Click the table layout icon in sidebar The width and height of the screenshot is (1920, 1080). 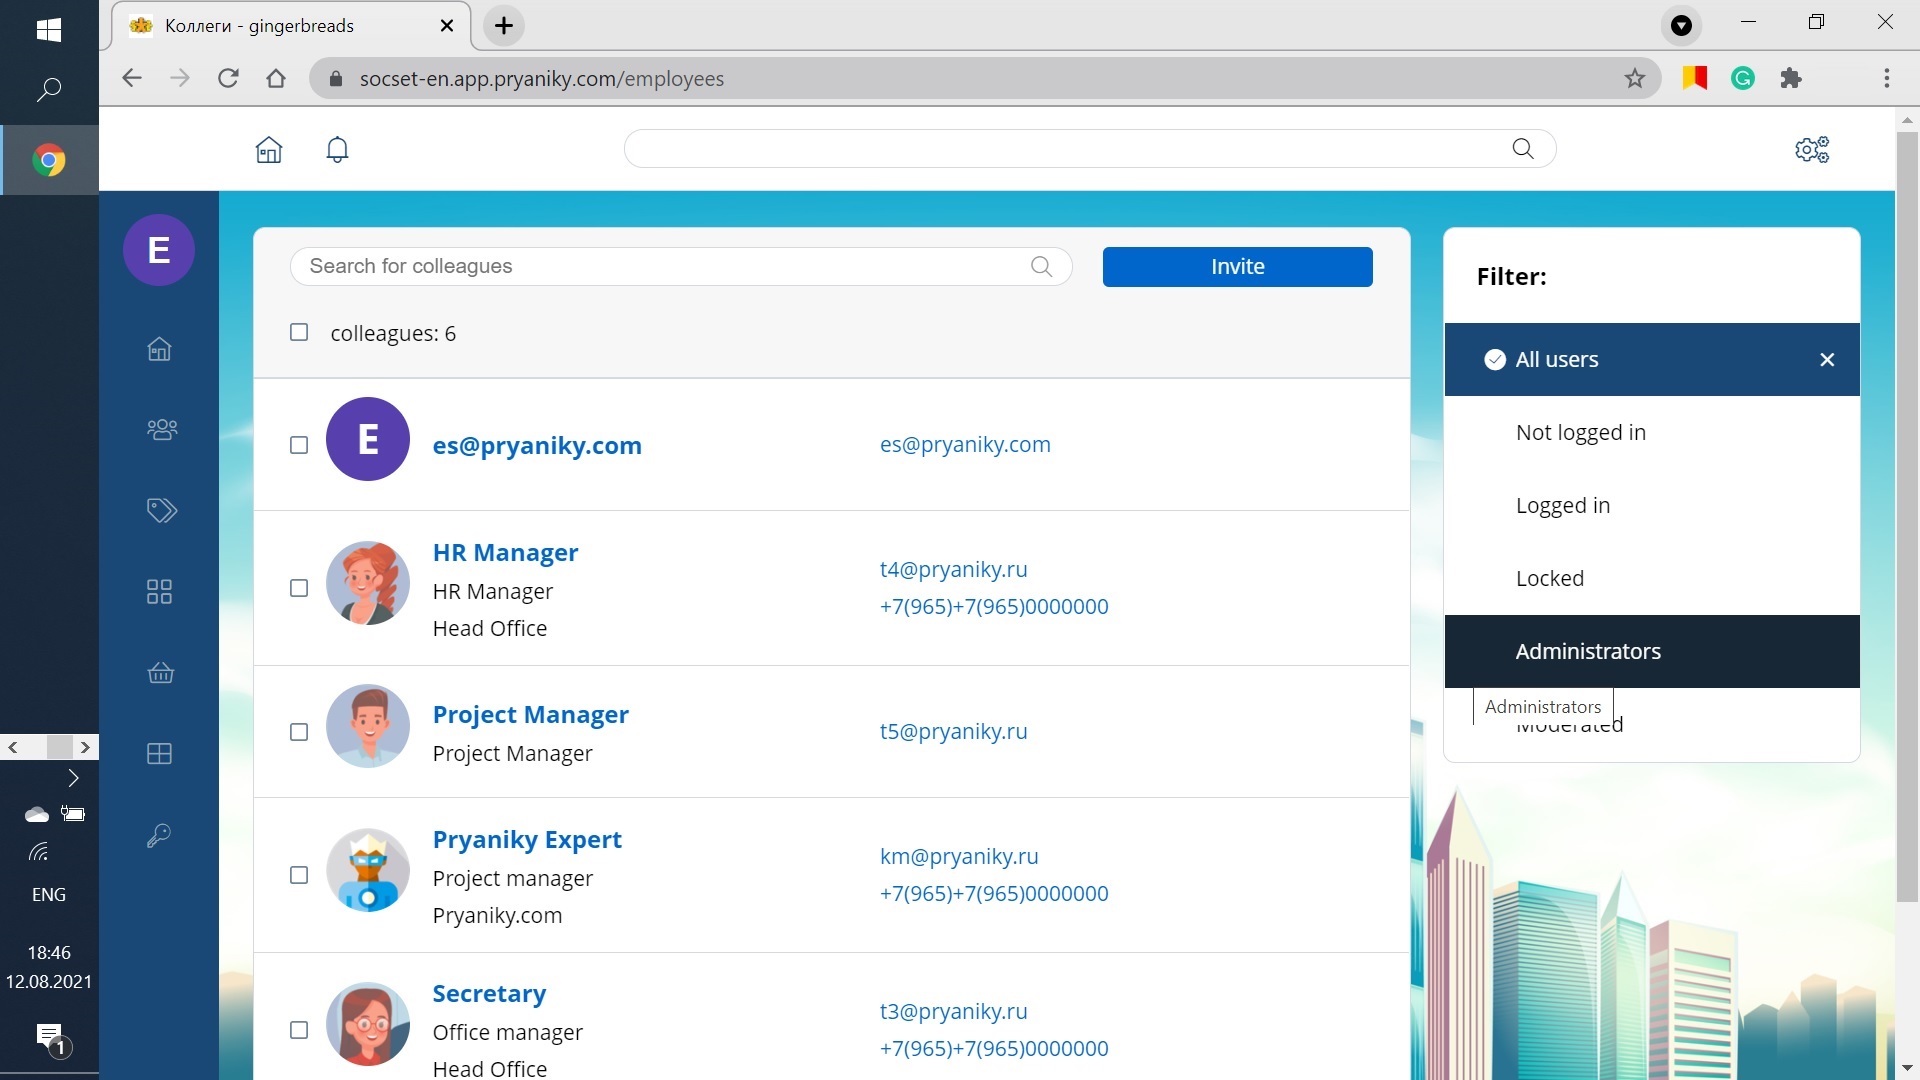tap(160, 754)
